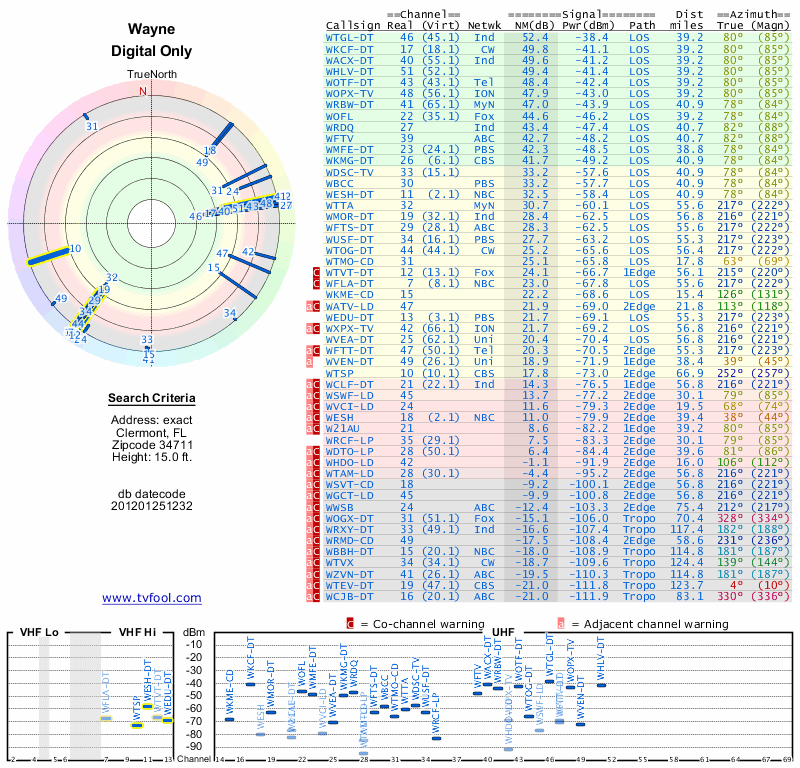The image size is (800, 768).
Task: Select WBBH-DT callsign in the table
Action: pyautogui.click(x=349, y=552)
